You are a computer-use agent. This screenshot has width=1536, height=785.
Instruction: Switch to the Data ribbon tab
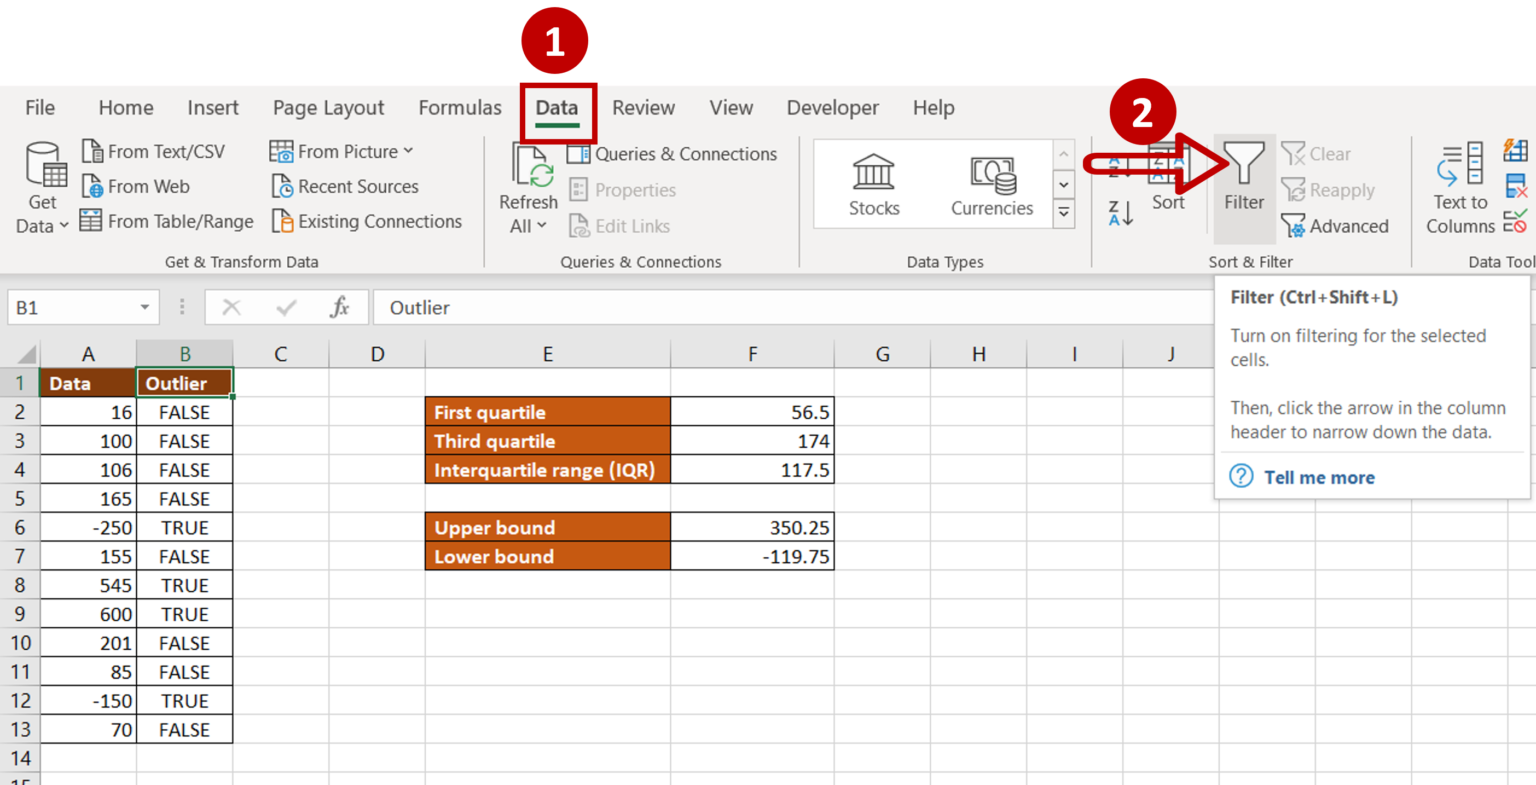coord(557,107)
